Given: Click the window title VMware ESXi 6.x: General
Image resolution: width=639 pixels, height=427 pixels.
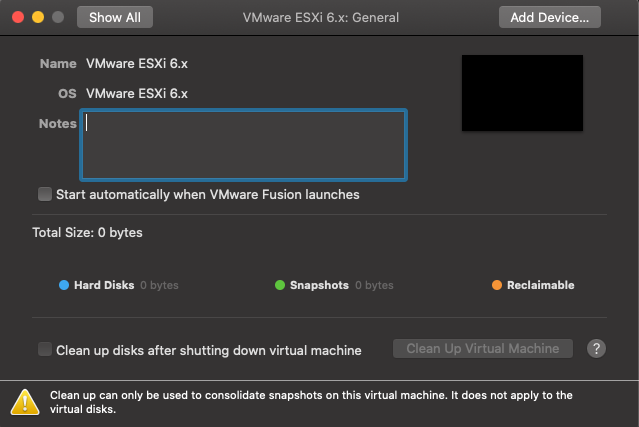Looking at the screenshot, I should pyautogui.click(x=321, y=18).
